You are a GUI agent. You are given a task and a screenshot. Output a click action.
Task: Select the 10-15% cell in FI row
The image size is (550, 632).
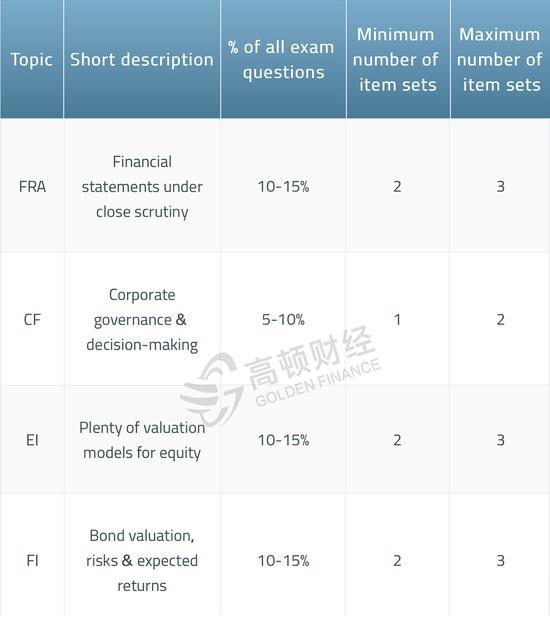point(283,561)
